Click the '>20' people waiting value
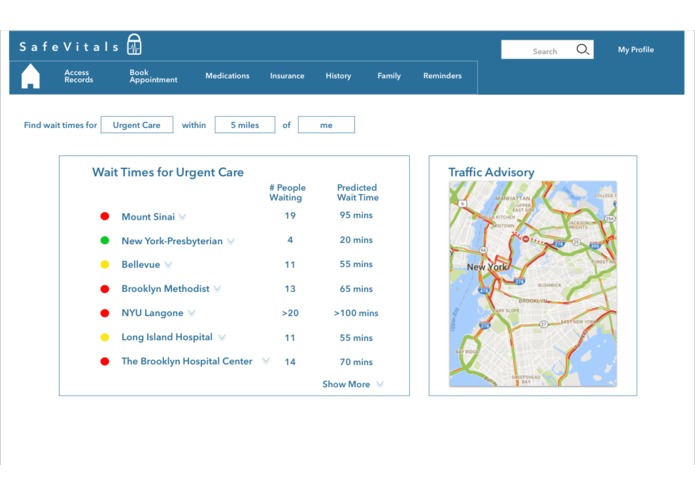The image size is (695, 494). [290, 313]
